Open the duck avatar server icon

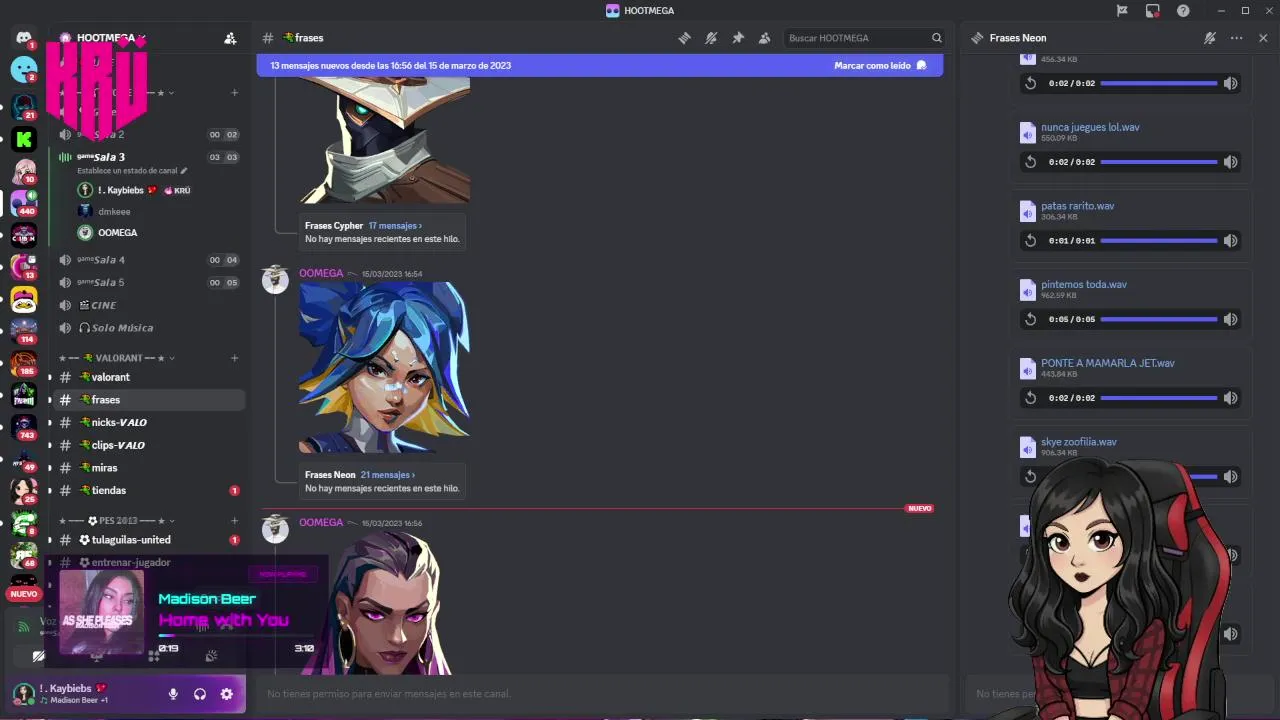point(24,299)
